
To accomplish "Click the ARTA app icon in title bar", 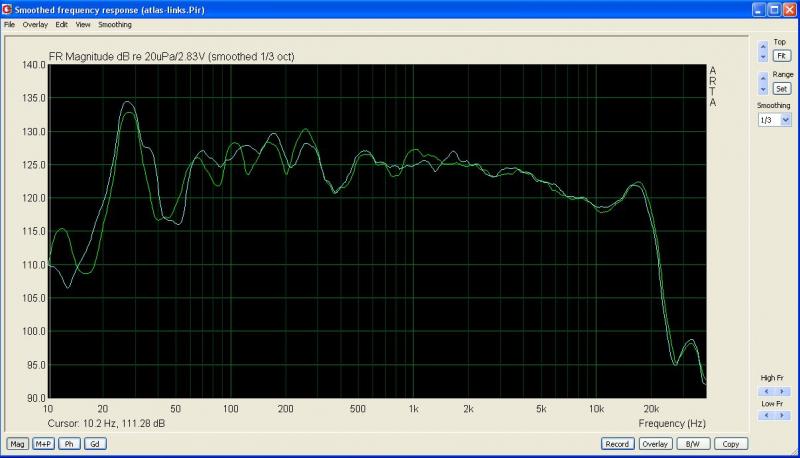I will pyautogui.click(x=7, y=9).
